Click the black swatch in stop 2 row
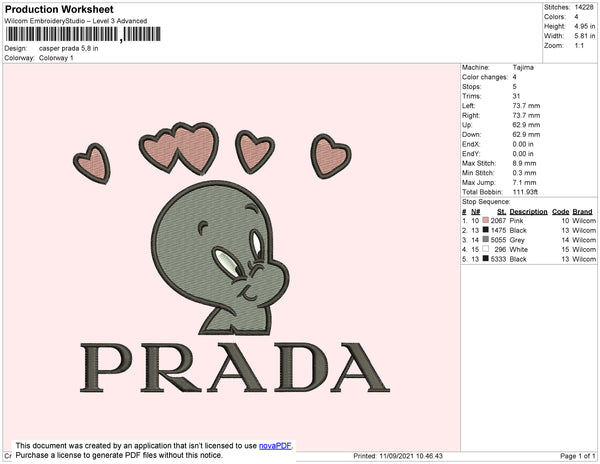 (486, 230)
